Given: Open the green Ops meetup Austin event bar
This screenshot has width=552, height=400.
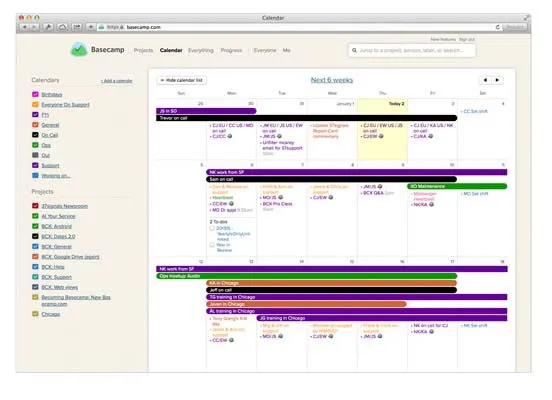Looking at the screenshot, I should tap(307, 276).
